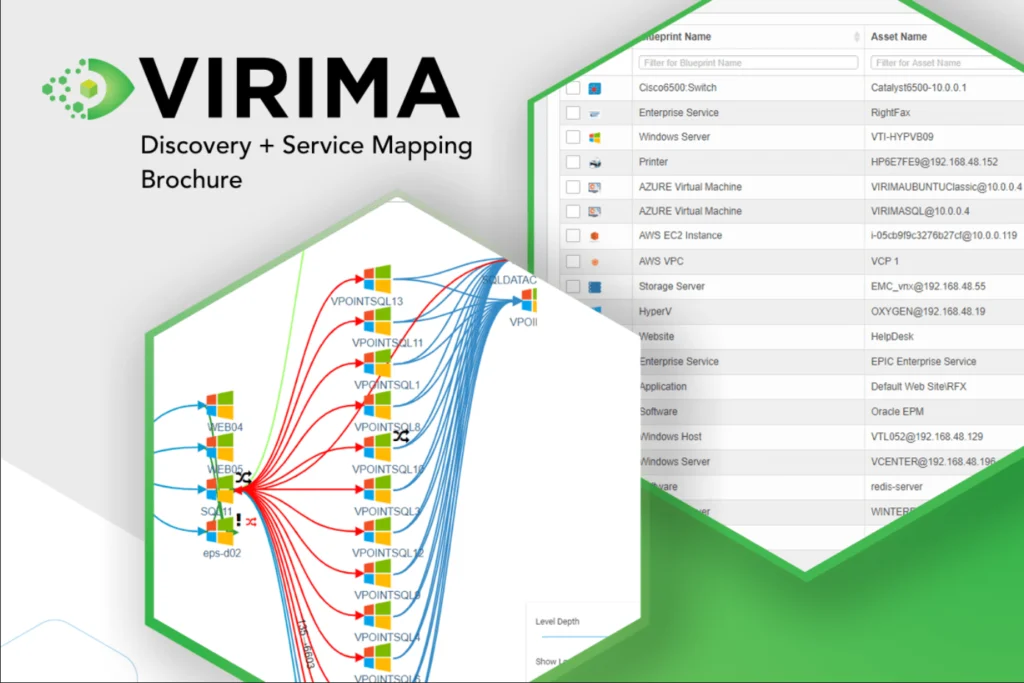Select the AWS VPC row checkbox

click(572, 261)
